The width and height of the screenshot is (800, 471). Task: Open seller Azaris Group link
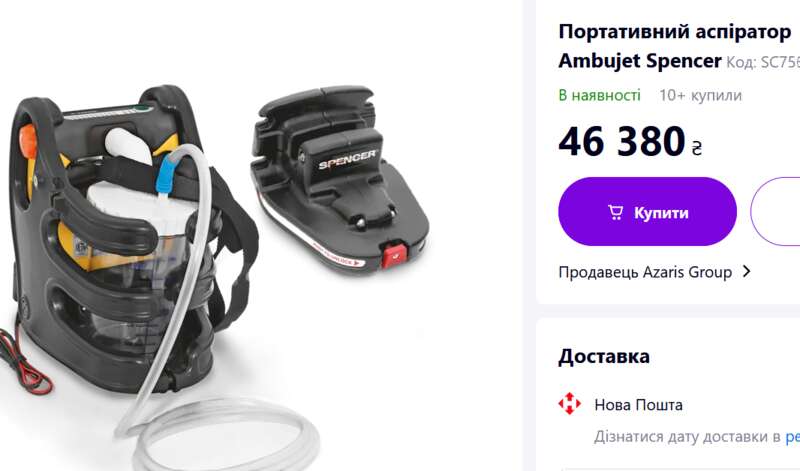[x=645, y=272]
